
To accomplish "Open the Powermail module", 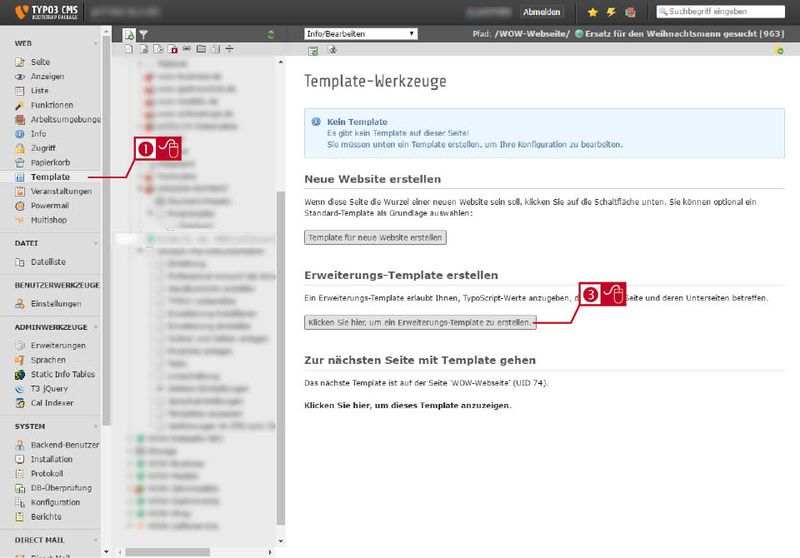I will coord(49,206).
